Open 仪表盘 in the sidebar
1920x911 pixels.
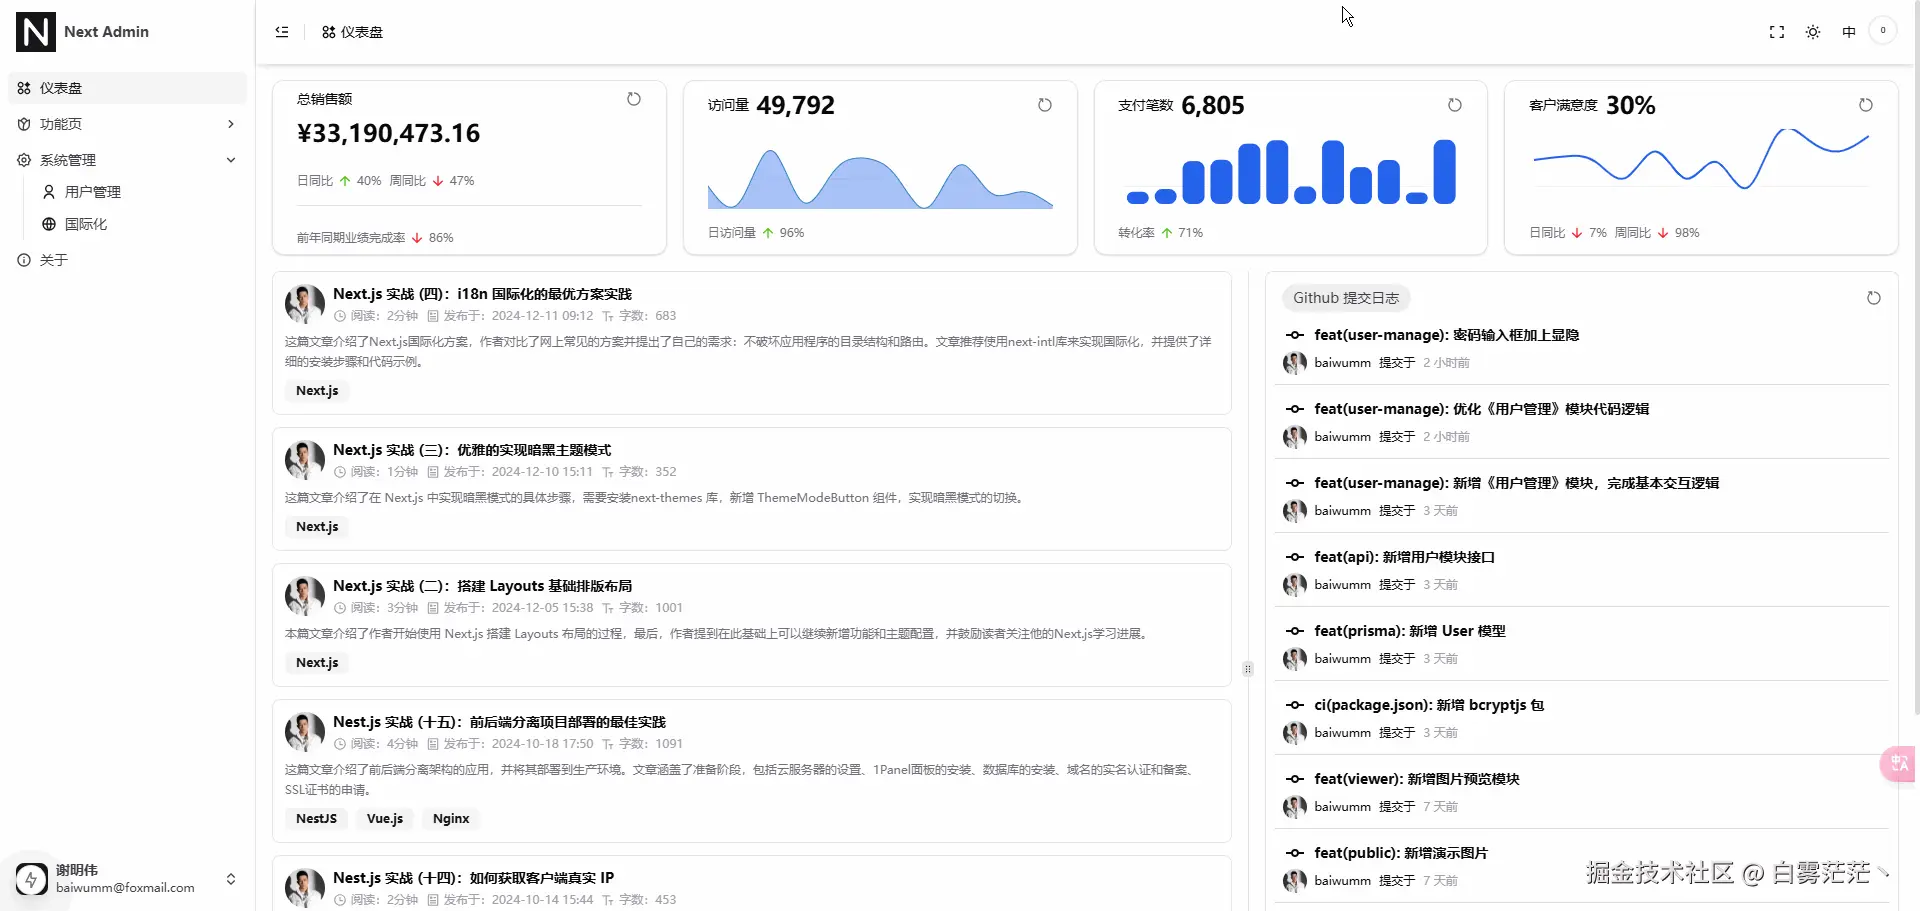point(127,88)
